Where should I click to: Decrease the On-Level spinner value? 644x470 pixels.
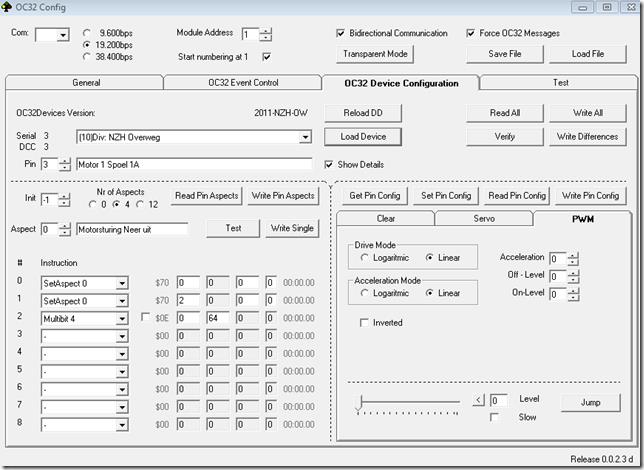[x=573, y=297]
